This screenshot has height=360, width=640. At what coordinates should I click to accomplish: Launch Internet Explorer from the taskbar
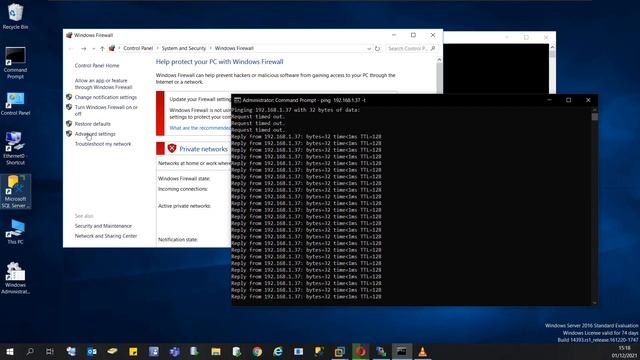[x=278, y=351]
